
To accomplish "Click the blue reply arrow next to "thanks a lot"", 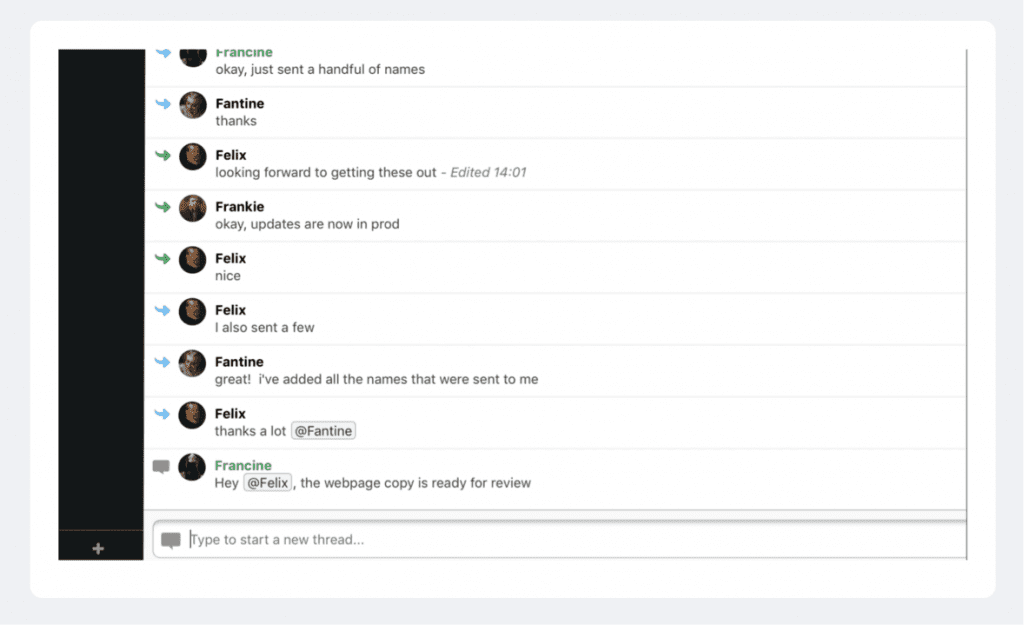I will (x=163, y=413).
